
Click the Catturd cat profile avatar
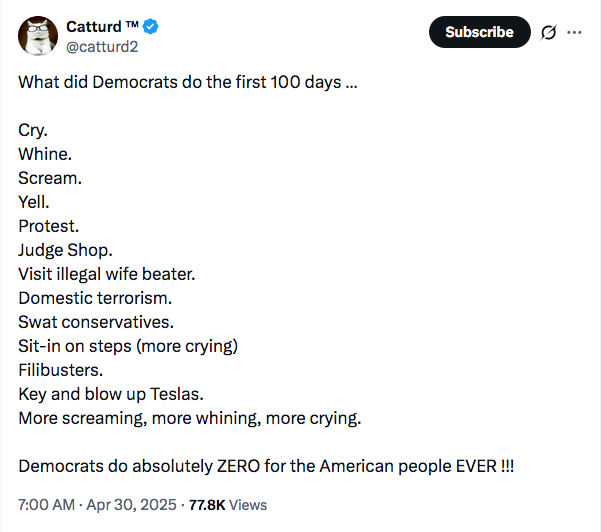coord(38,36)
